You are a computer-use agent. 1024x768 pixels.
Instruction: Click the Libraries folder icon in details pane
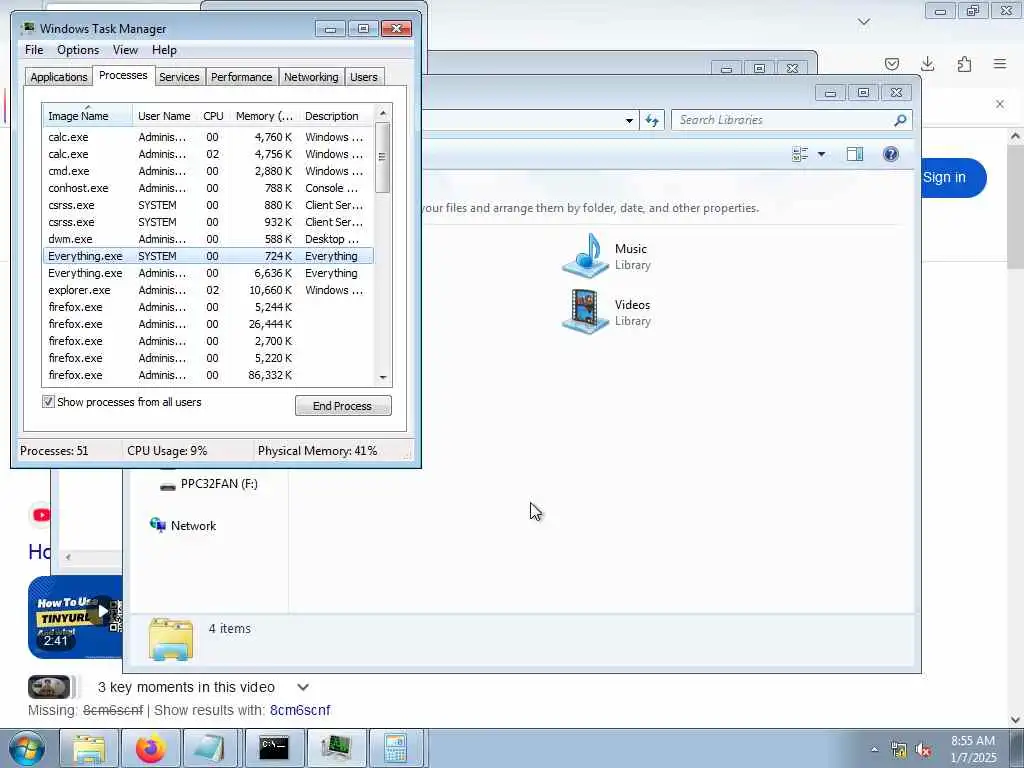170,639
